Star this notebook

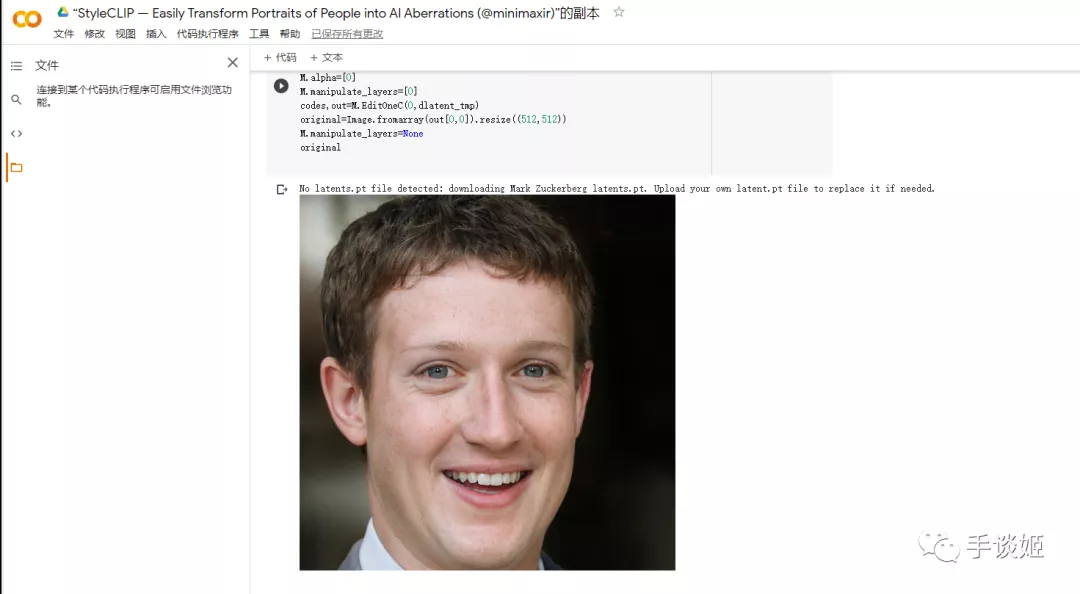619,12
